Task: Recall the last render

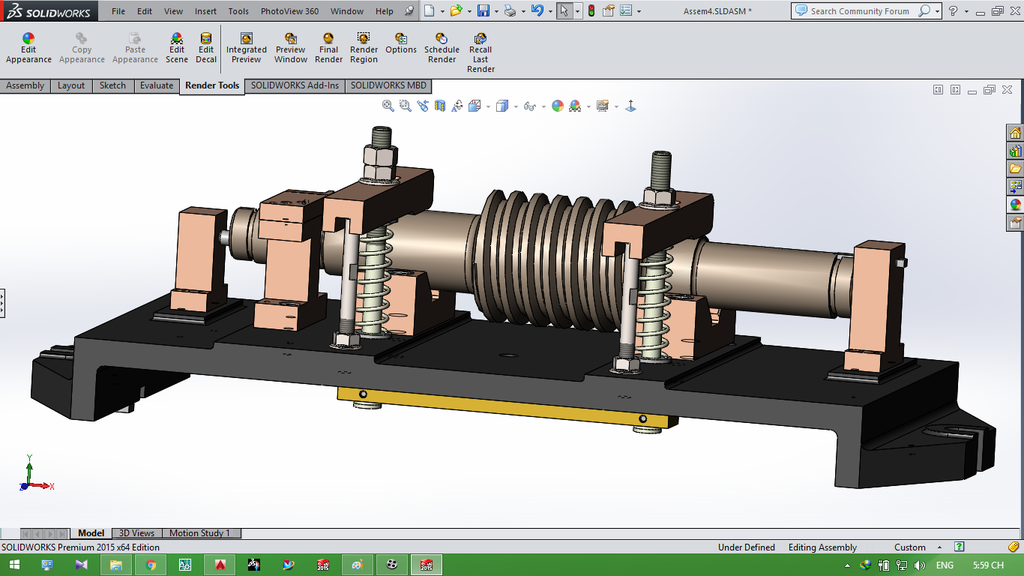Action: point(481,54)
